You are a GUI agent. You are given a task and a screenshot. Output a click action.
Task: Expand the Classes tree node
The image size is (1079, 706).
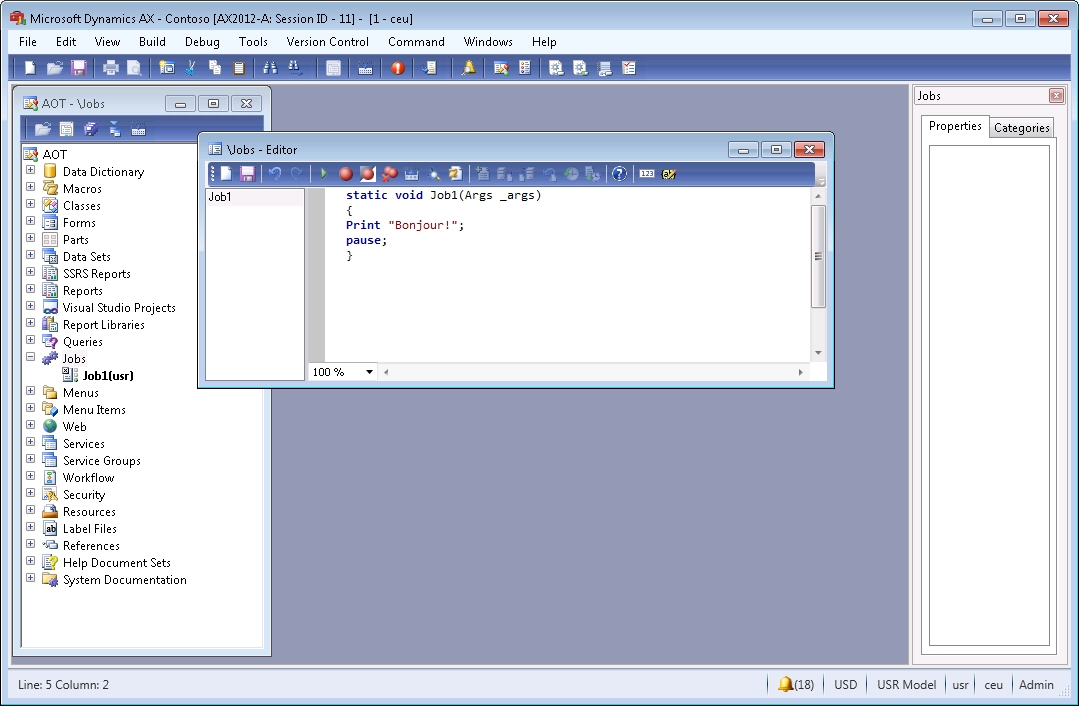click(30, 205)
